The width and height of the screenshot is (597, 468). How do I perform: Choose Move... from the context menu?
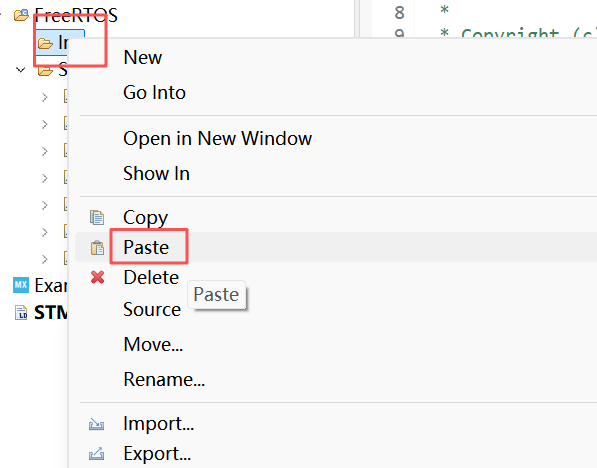tap(153, 345)
